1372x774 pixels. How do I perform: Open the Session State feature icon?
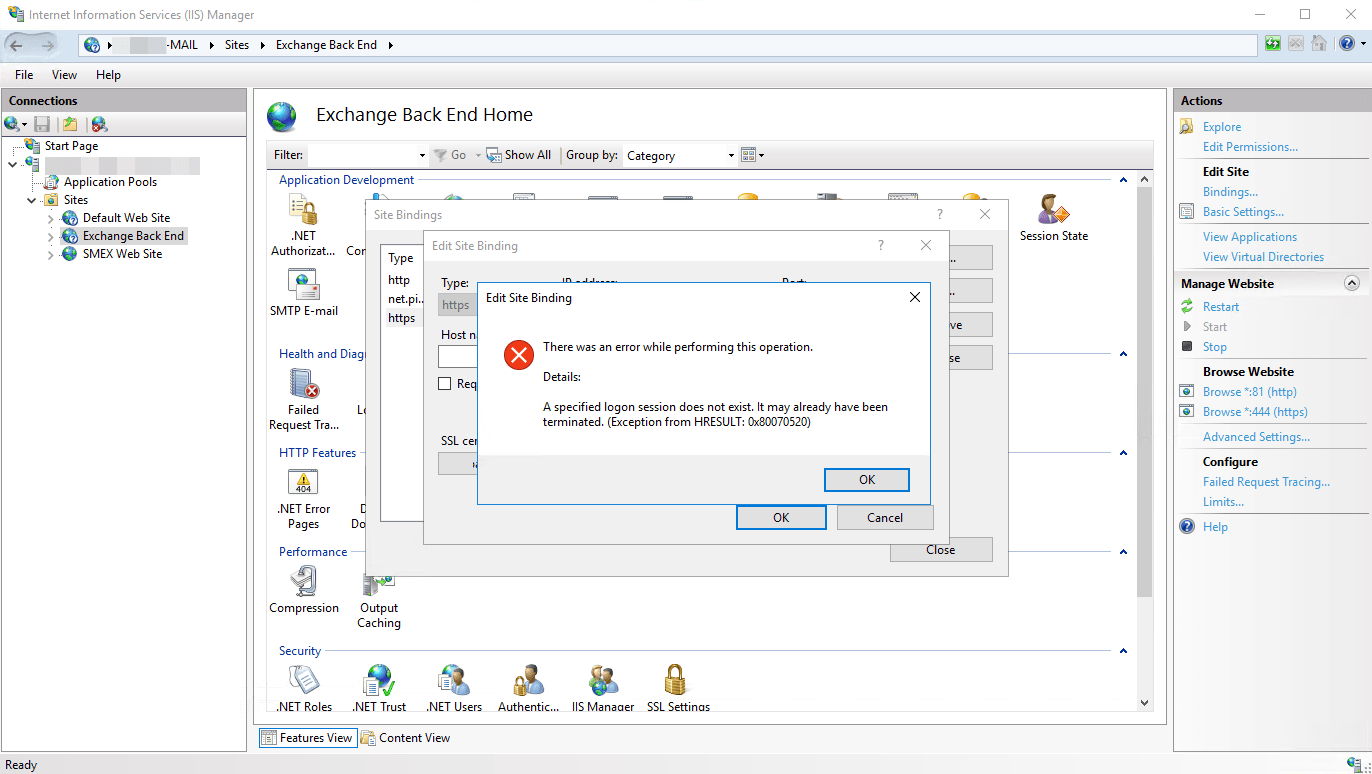coord(1053,211)
